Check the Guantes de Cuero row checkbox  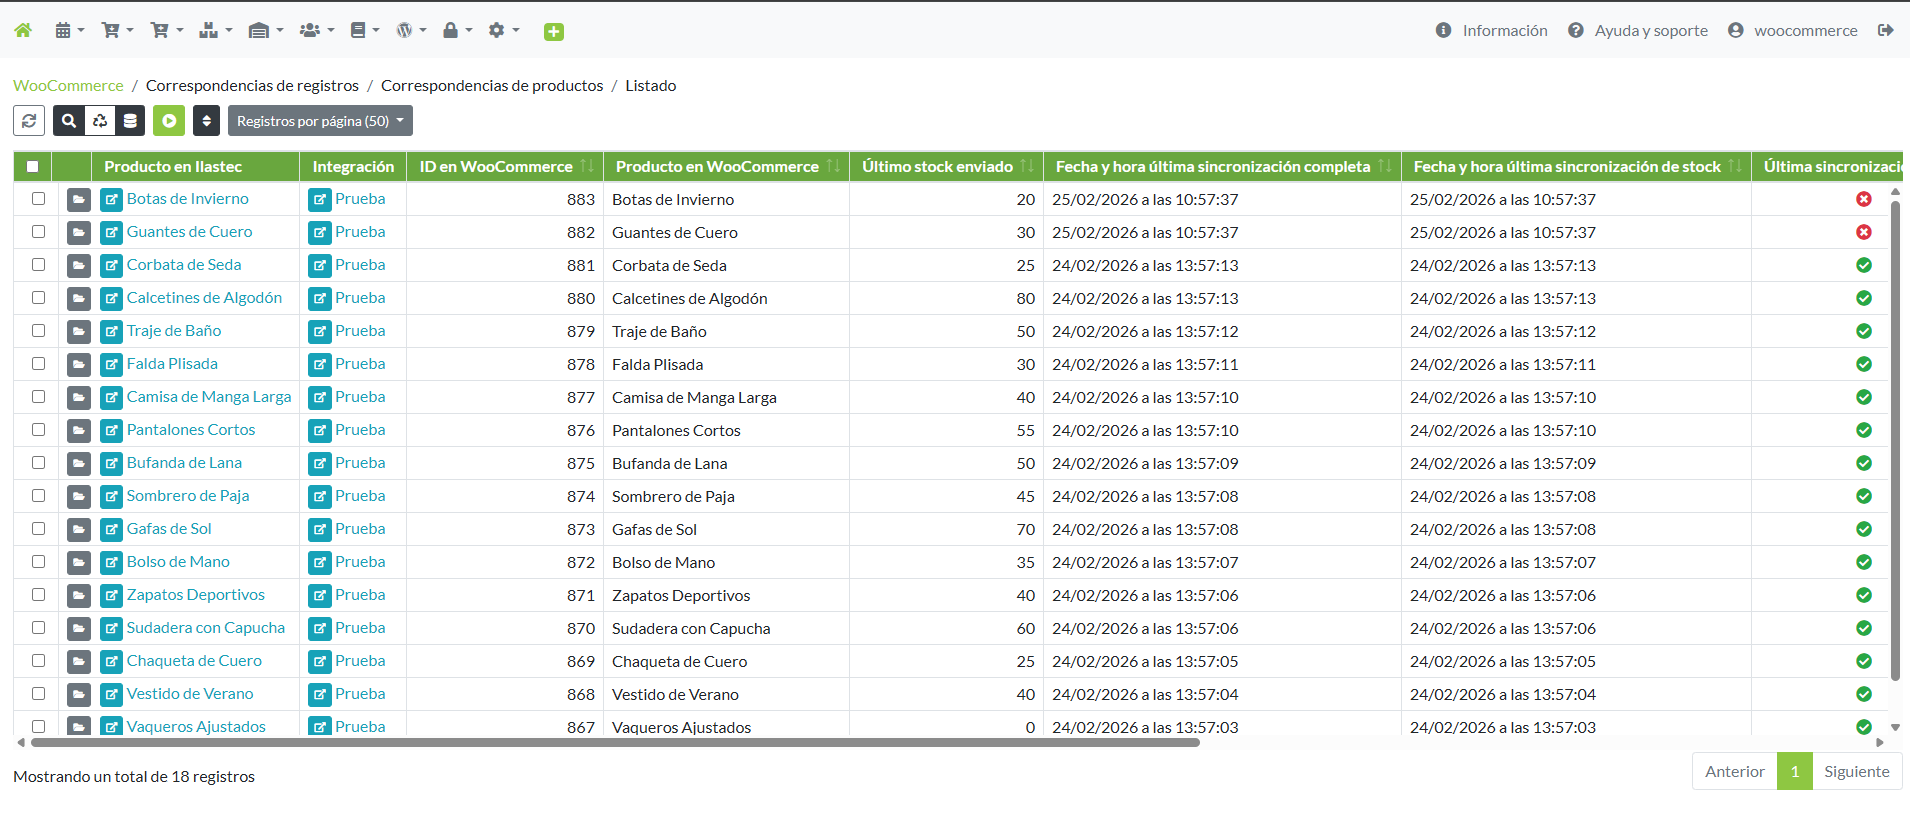pos(39,232)
